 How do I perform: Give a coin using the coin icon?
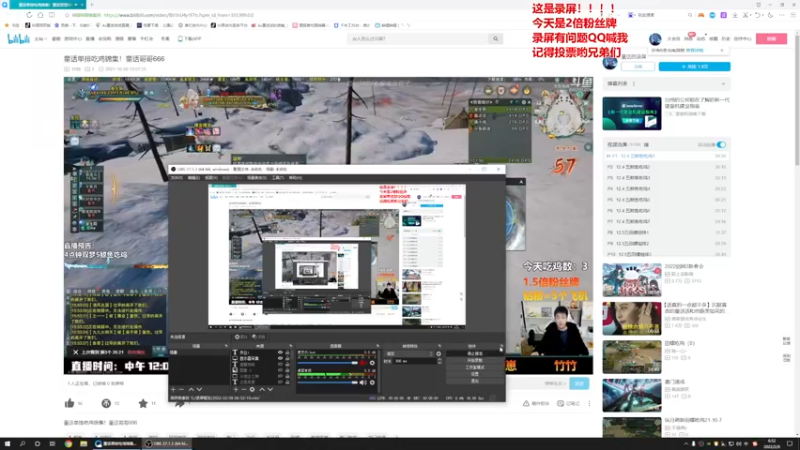pyautogui.click(x=106, y=404)
